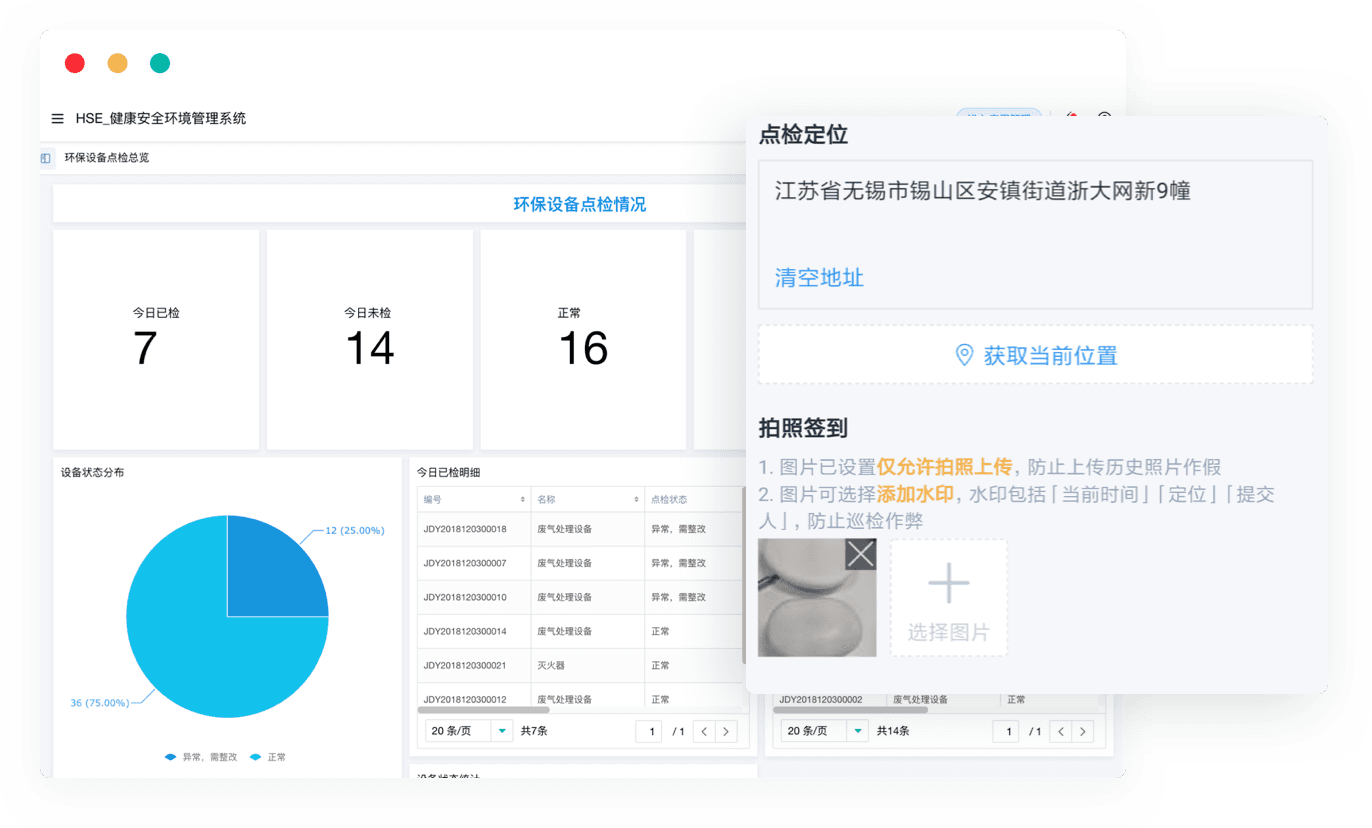Image resolution: width=1372 pixels, height=828 pixels.
Task: Toggle the 正常 legend item under pie chart
Action: 268,758
